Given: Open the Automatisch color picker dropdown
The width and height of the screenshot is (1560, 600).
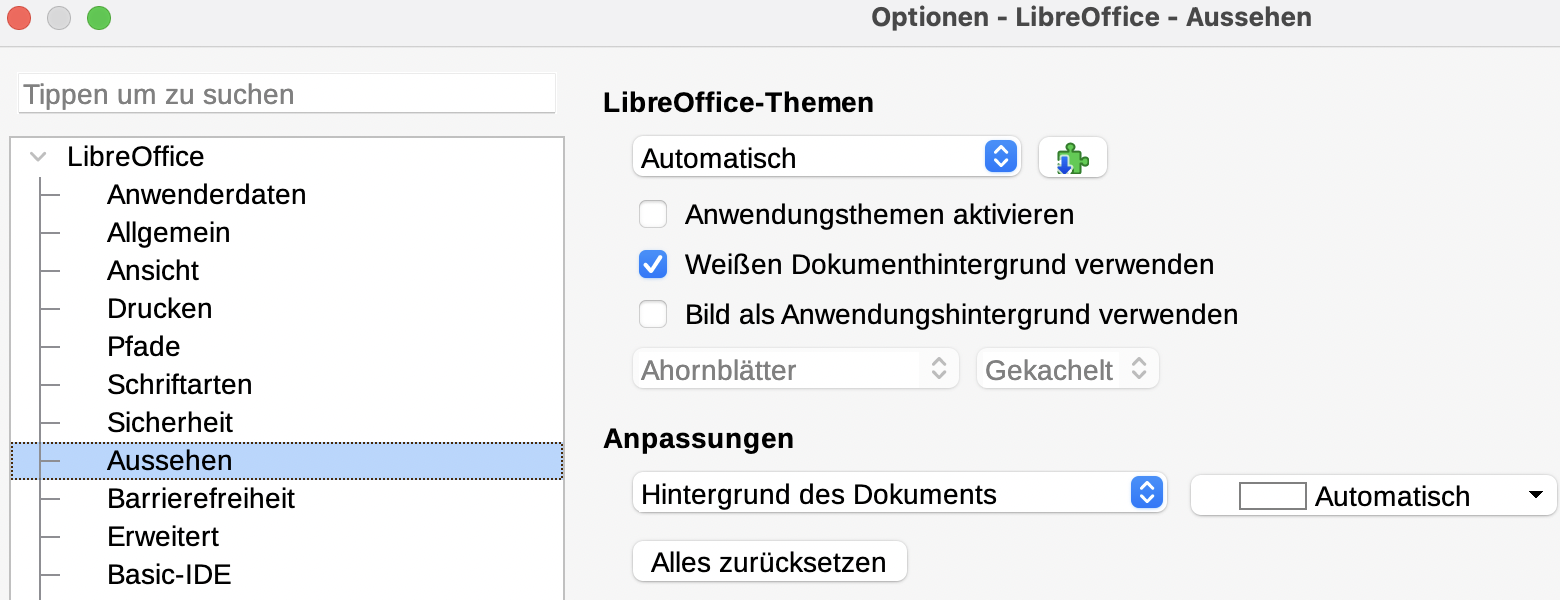Looking at the screenshot, I should 1373,496.
